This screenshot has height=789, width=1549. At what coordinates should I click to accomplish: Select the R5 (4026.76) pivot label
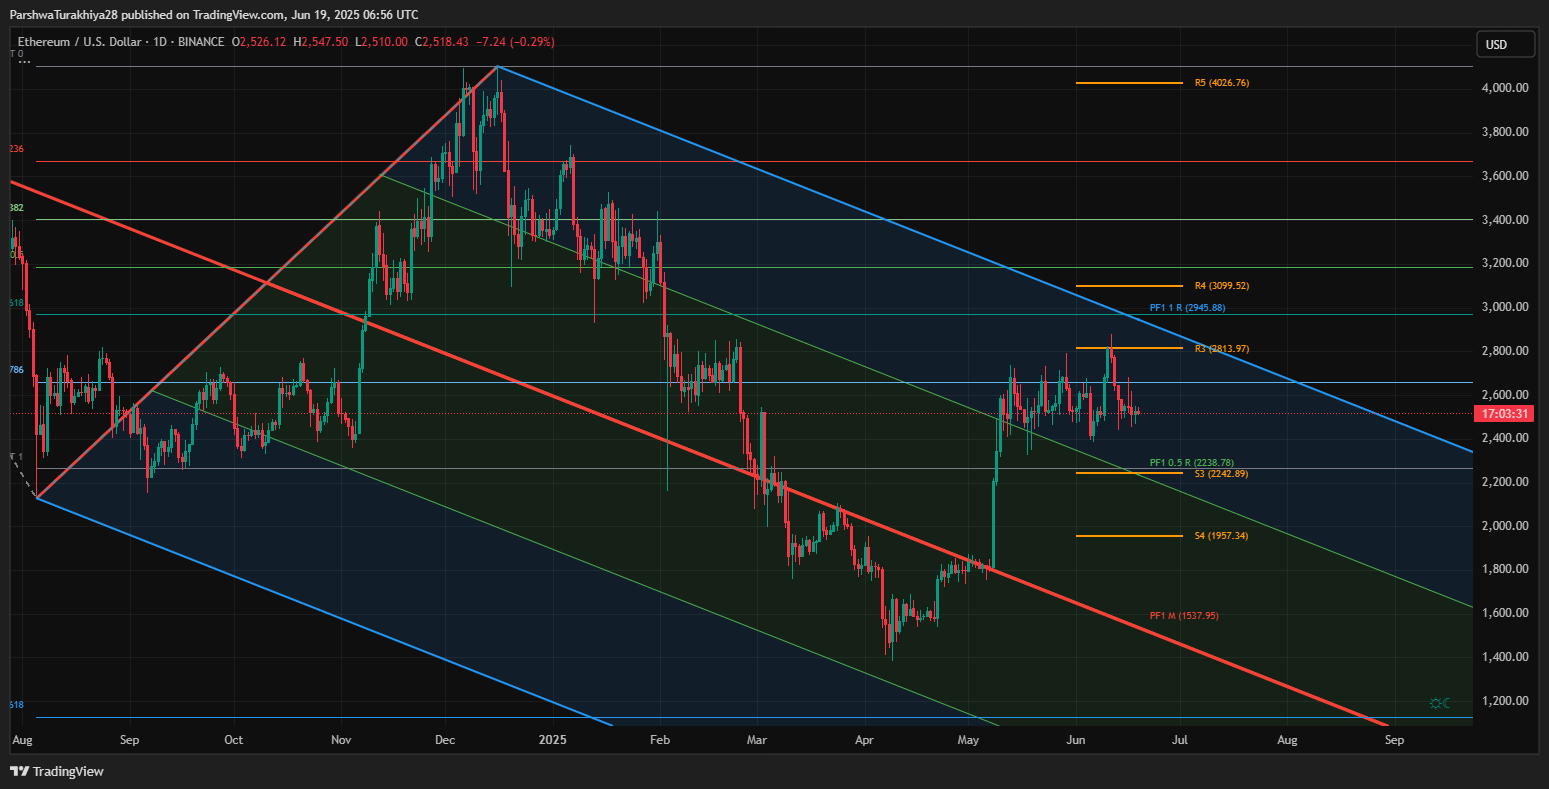[x=1221, y=83]
